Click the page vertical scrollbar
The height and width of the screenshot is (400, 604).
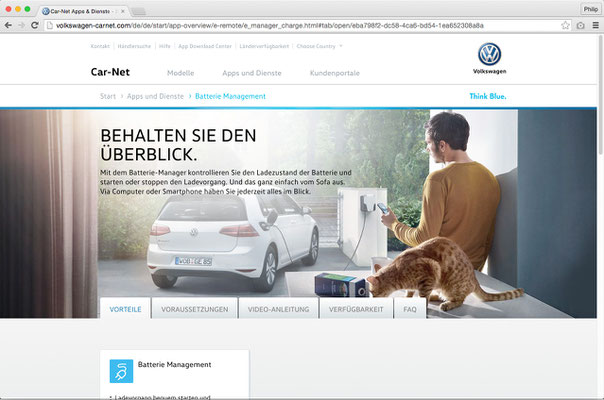601,94
